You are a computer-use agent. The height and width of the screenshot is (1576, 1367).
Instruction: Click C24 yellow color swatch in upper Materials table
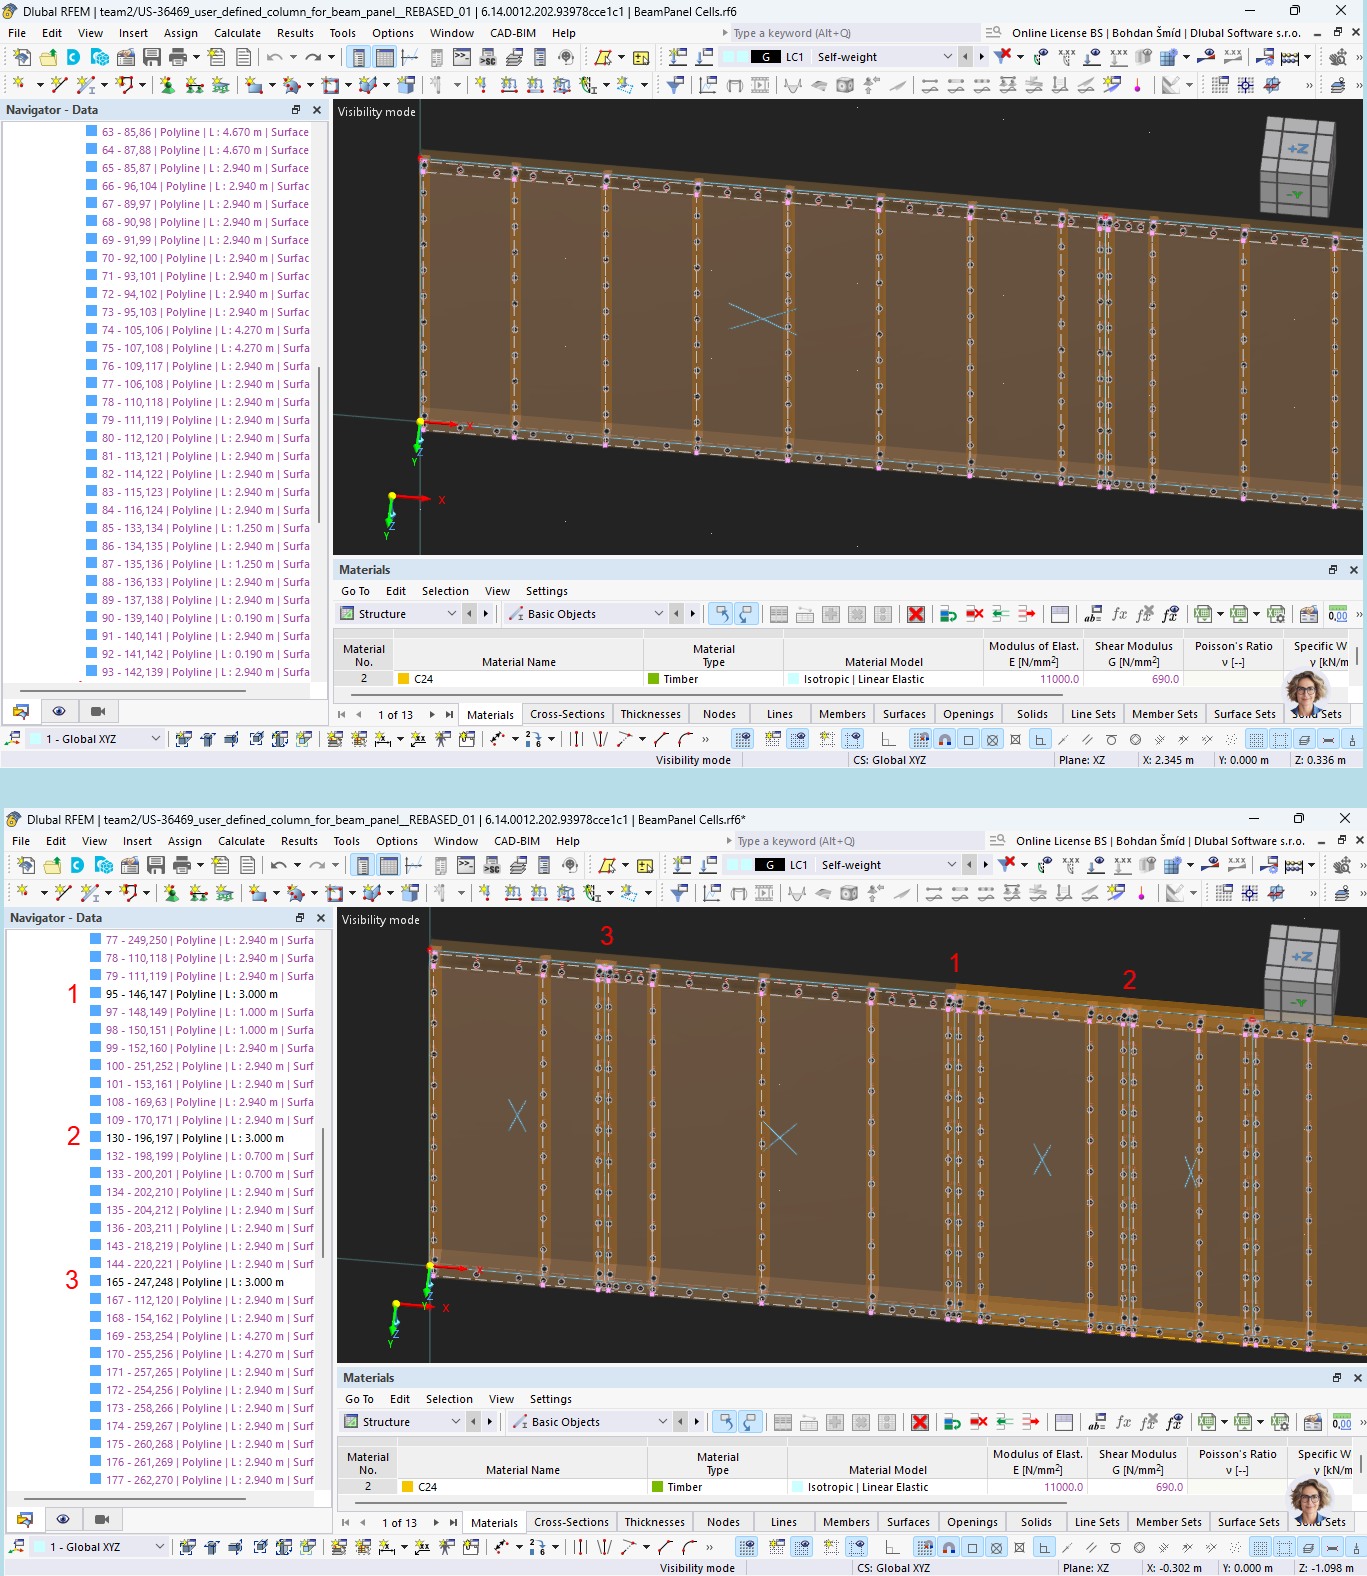click(404, 679)
